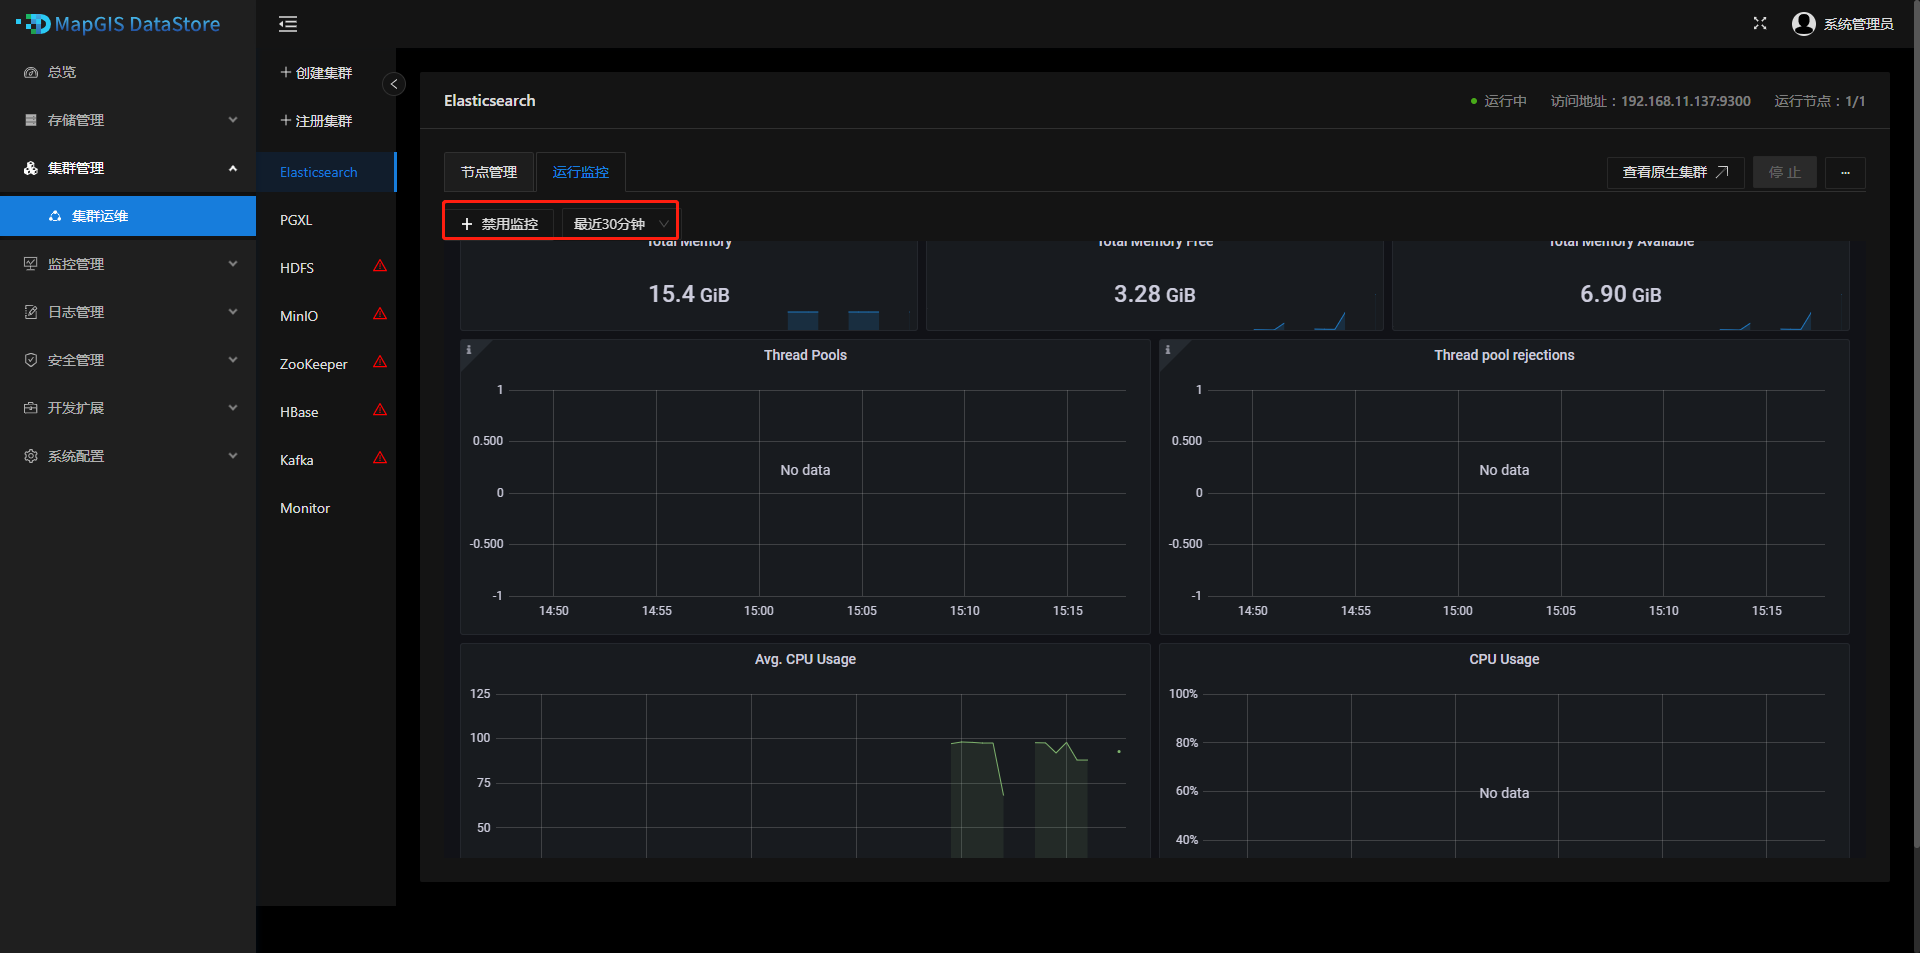This screenshot has height=953, width=1920.
Task: Click the 停止 button
Action: click(1785, 172)
